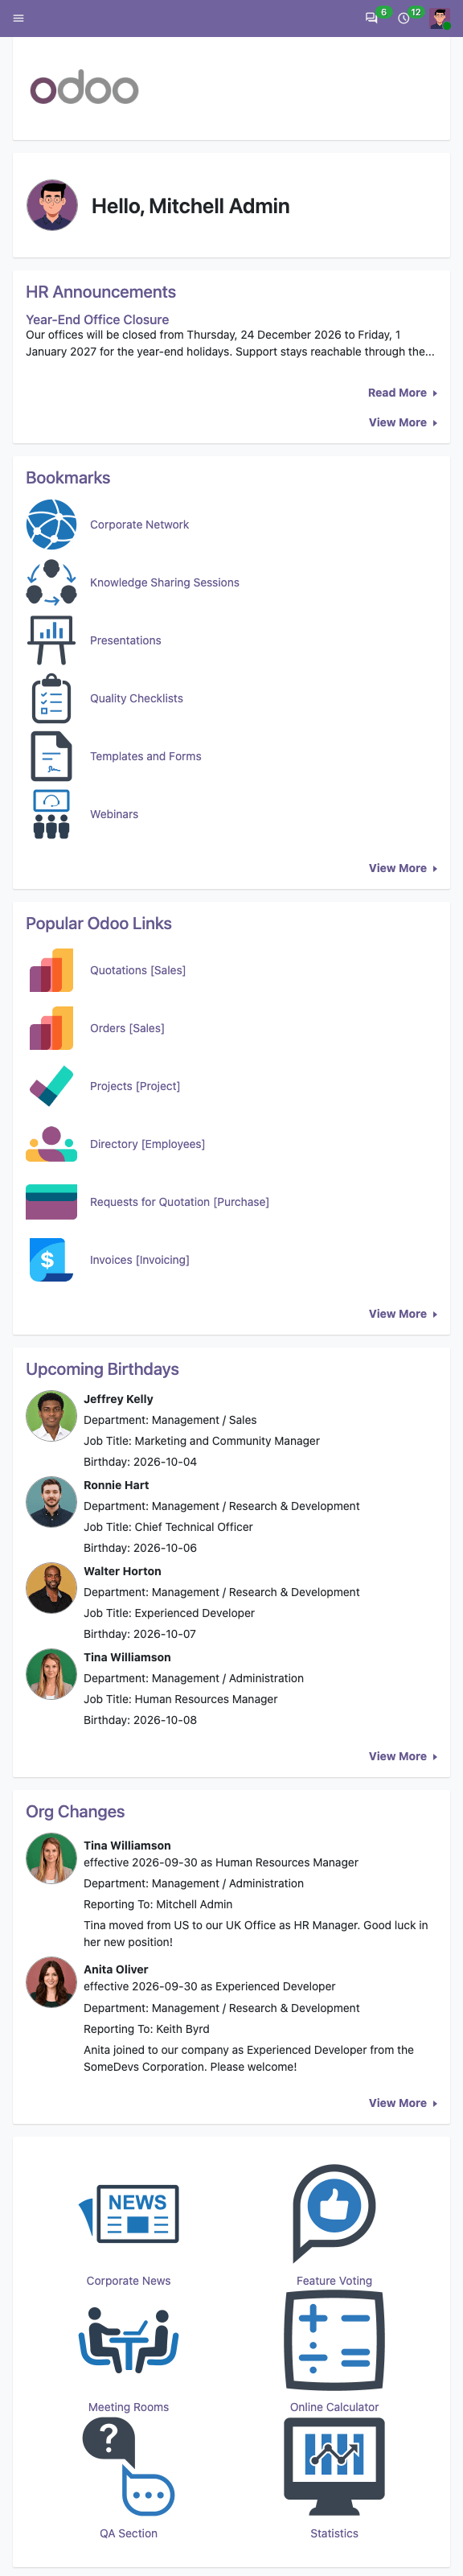Screen dimensions: 463x2576
Task: Open the Online Calculator icon
Action: (x=334, y=2341)
